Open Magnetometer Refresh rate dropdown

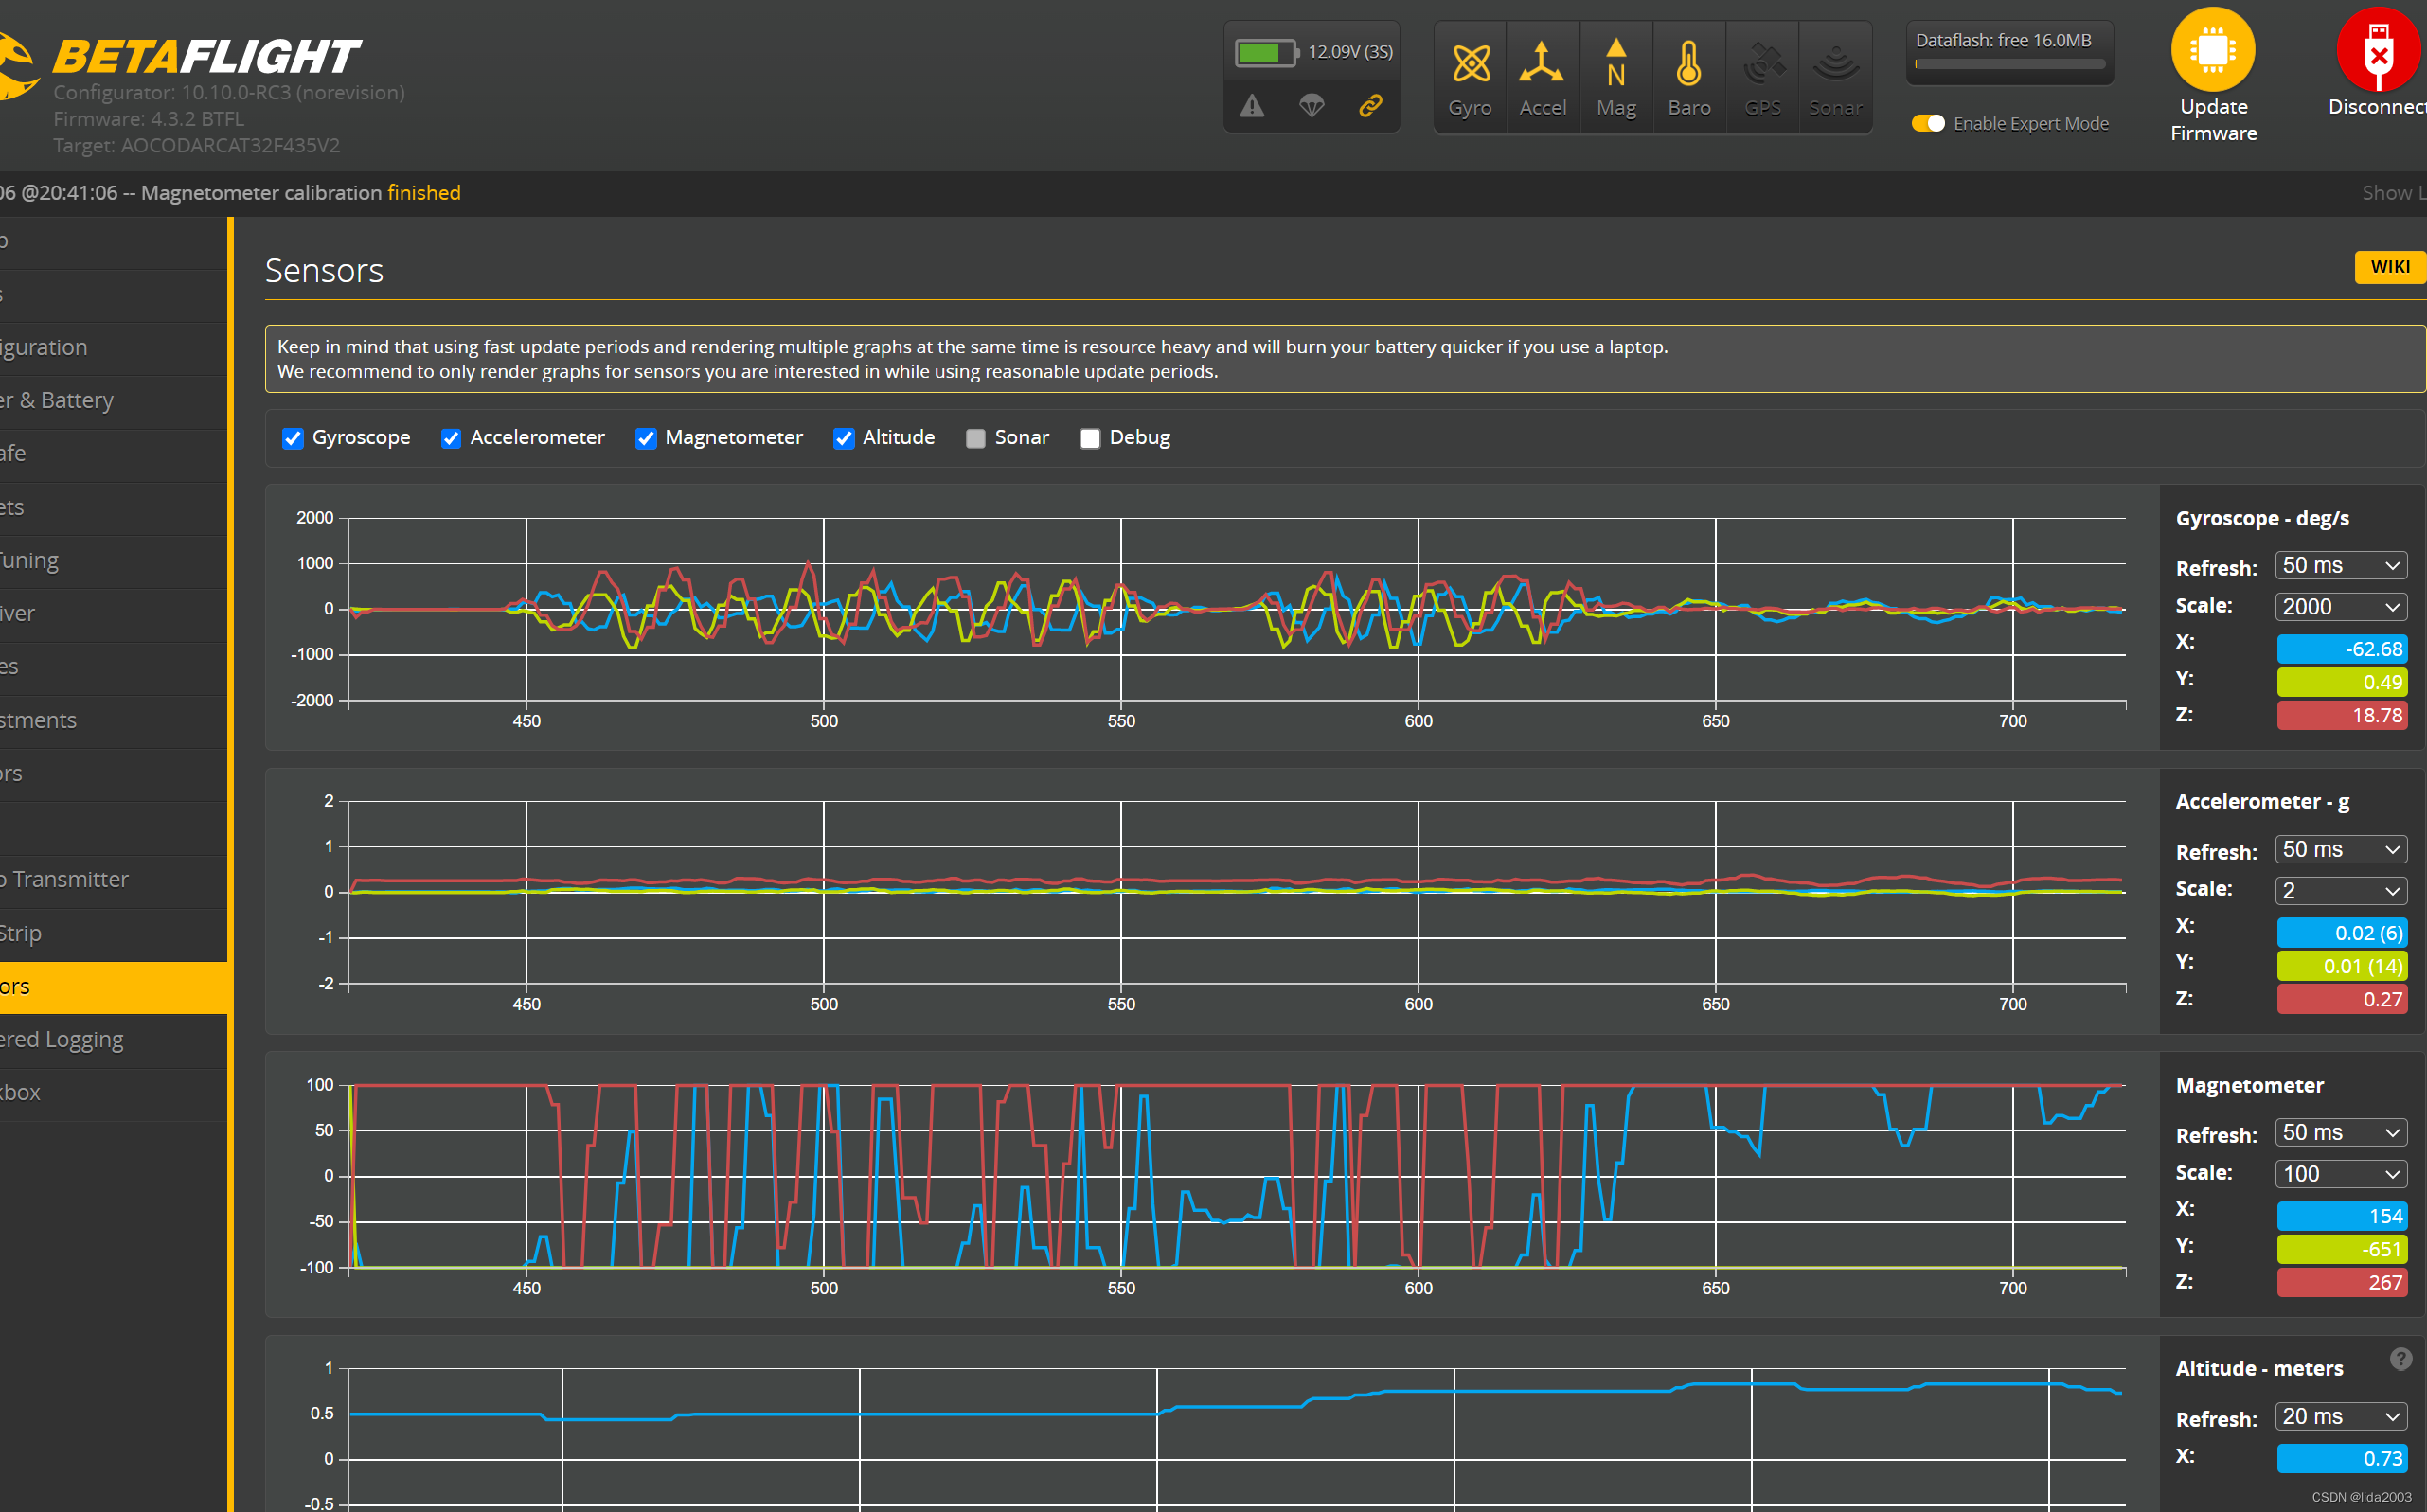(x=2340, y=1132)
